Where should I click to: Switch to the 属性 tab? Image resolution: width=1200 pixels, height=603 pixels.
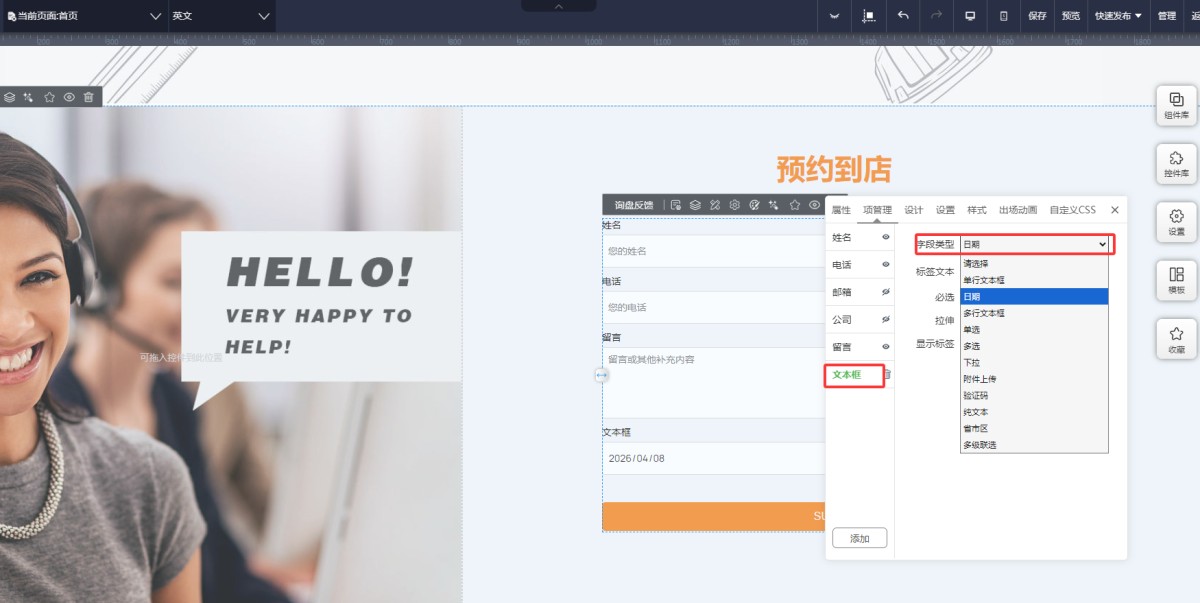[x=841, y=210]
